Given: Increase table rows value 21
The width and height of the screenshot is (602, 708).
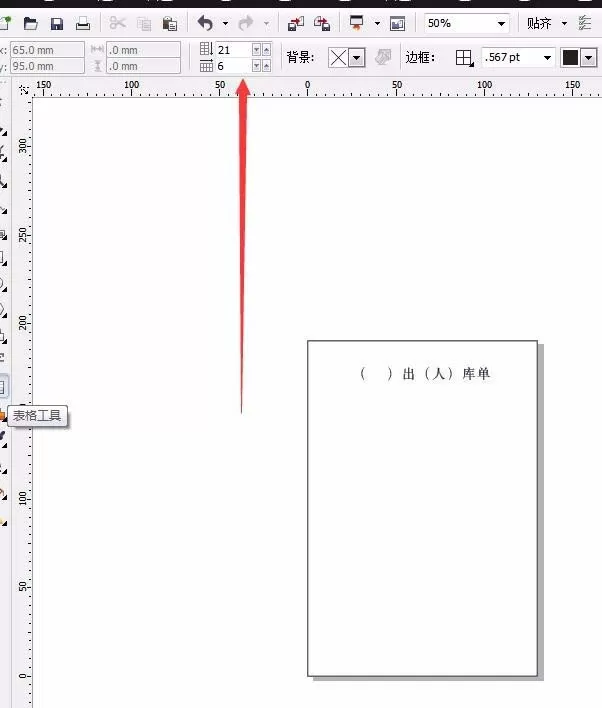Looking at the screenshot, I should click(x=266, y=50).
